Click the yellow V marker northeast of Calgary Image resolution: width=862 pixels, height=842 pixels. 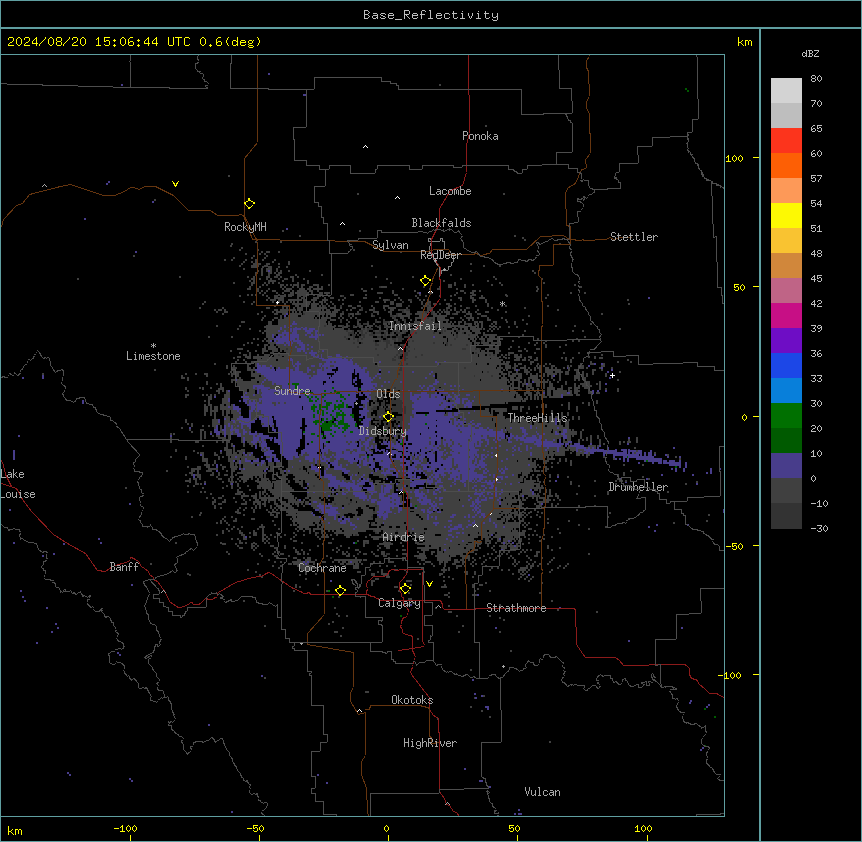tap(429, 584)
